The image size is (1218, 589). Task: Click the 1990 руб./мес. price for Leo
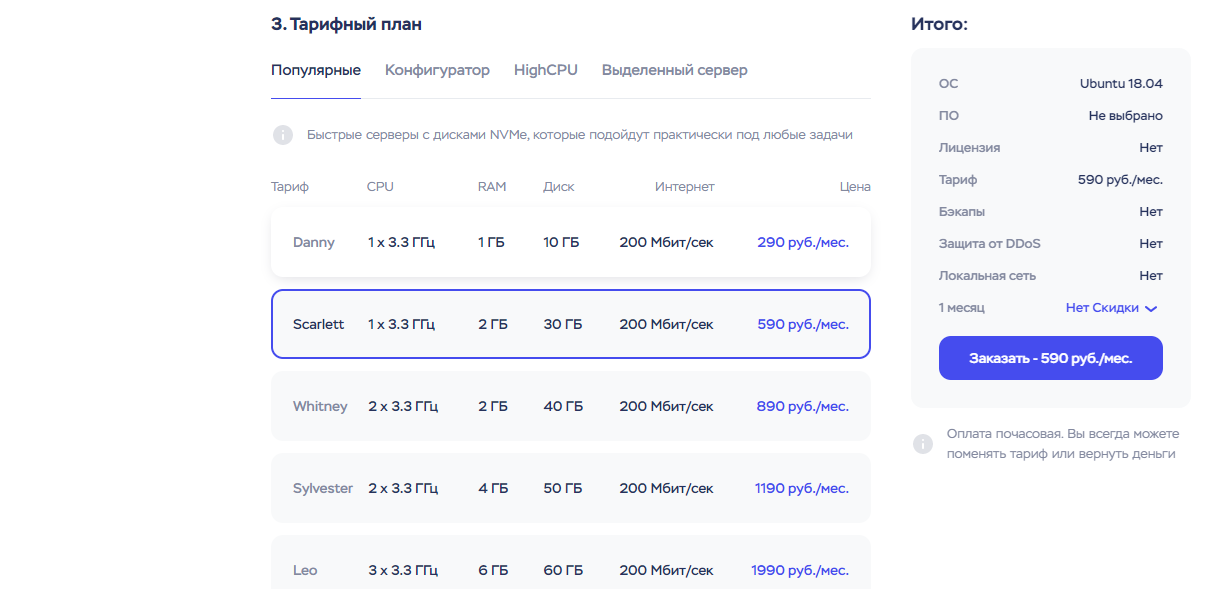pos(799,570)
